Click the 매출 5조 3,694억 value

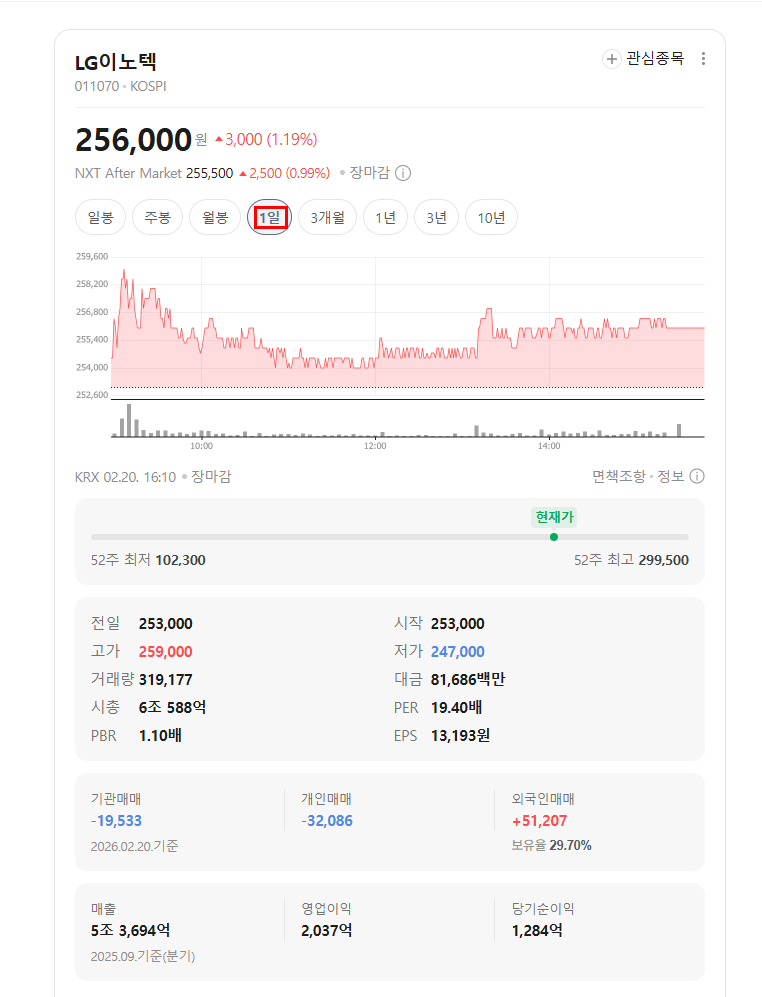point(130,931)
